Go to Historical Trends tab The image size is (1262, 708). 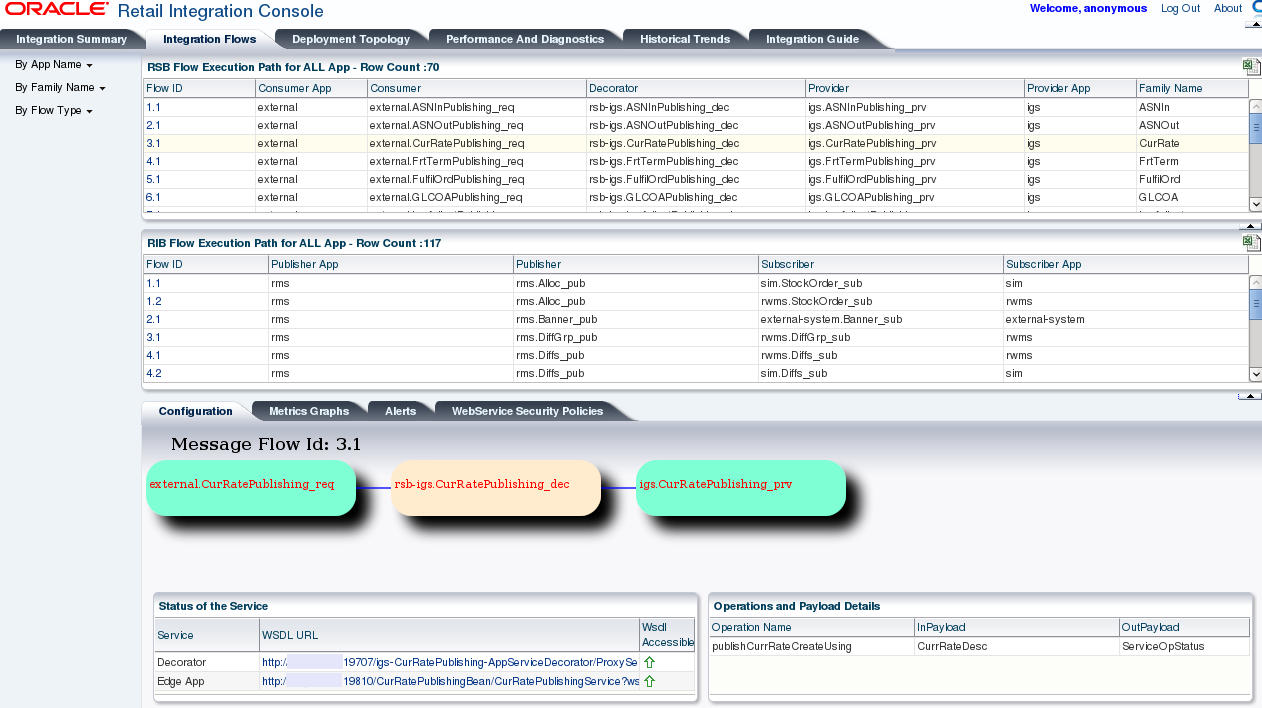[x=685, y=39]
